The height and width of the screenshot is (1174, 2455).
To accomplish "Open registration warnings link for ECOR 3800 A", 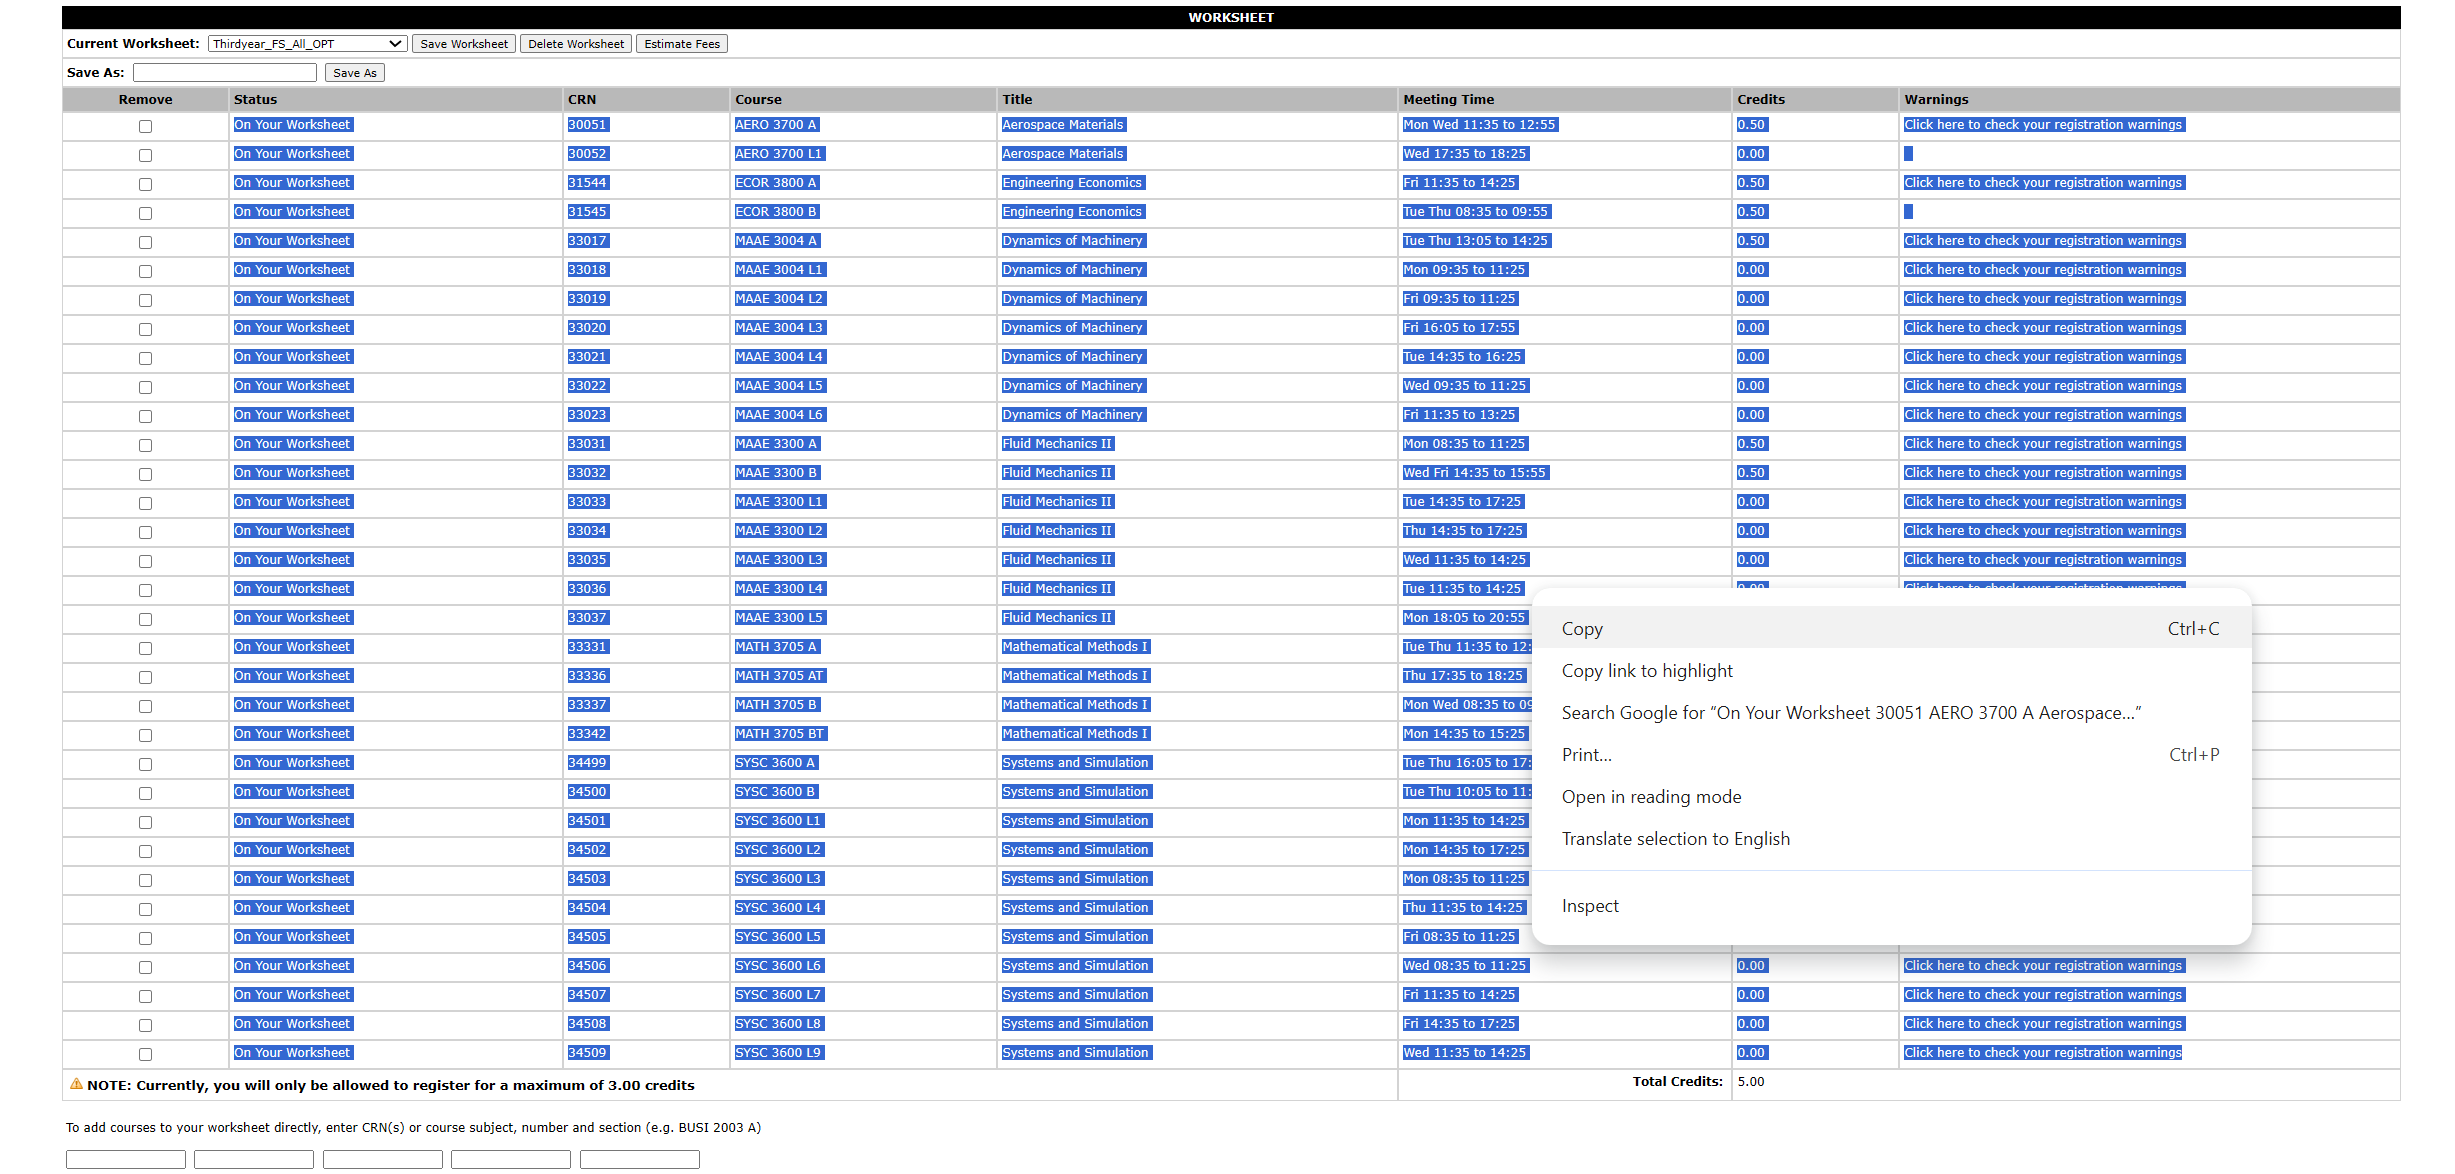I will [x=2043, y=183].
